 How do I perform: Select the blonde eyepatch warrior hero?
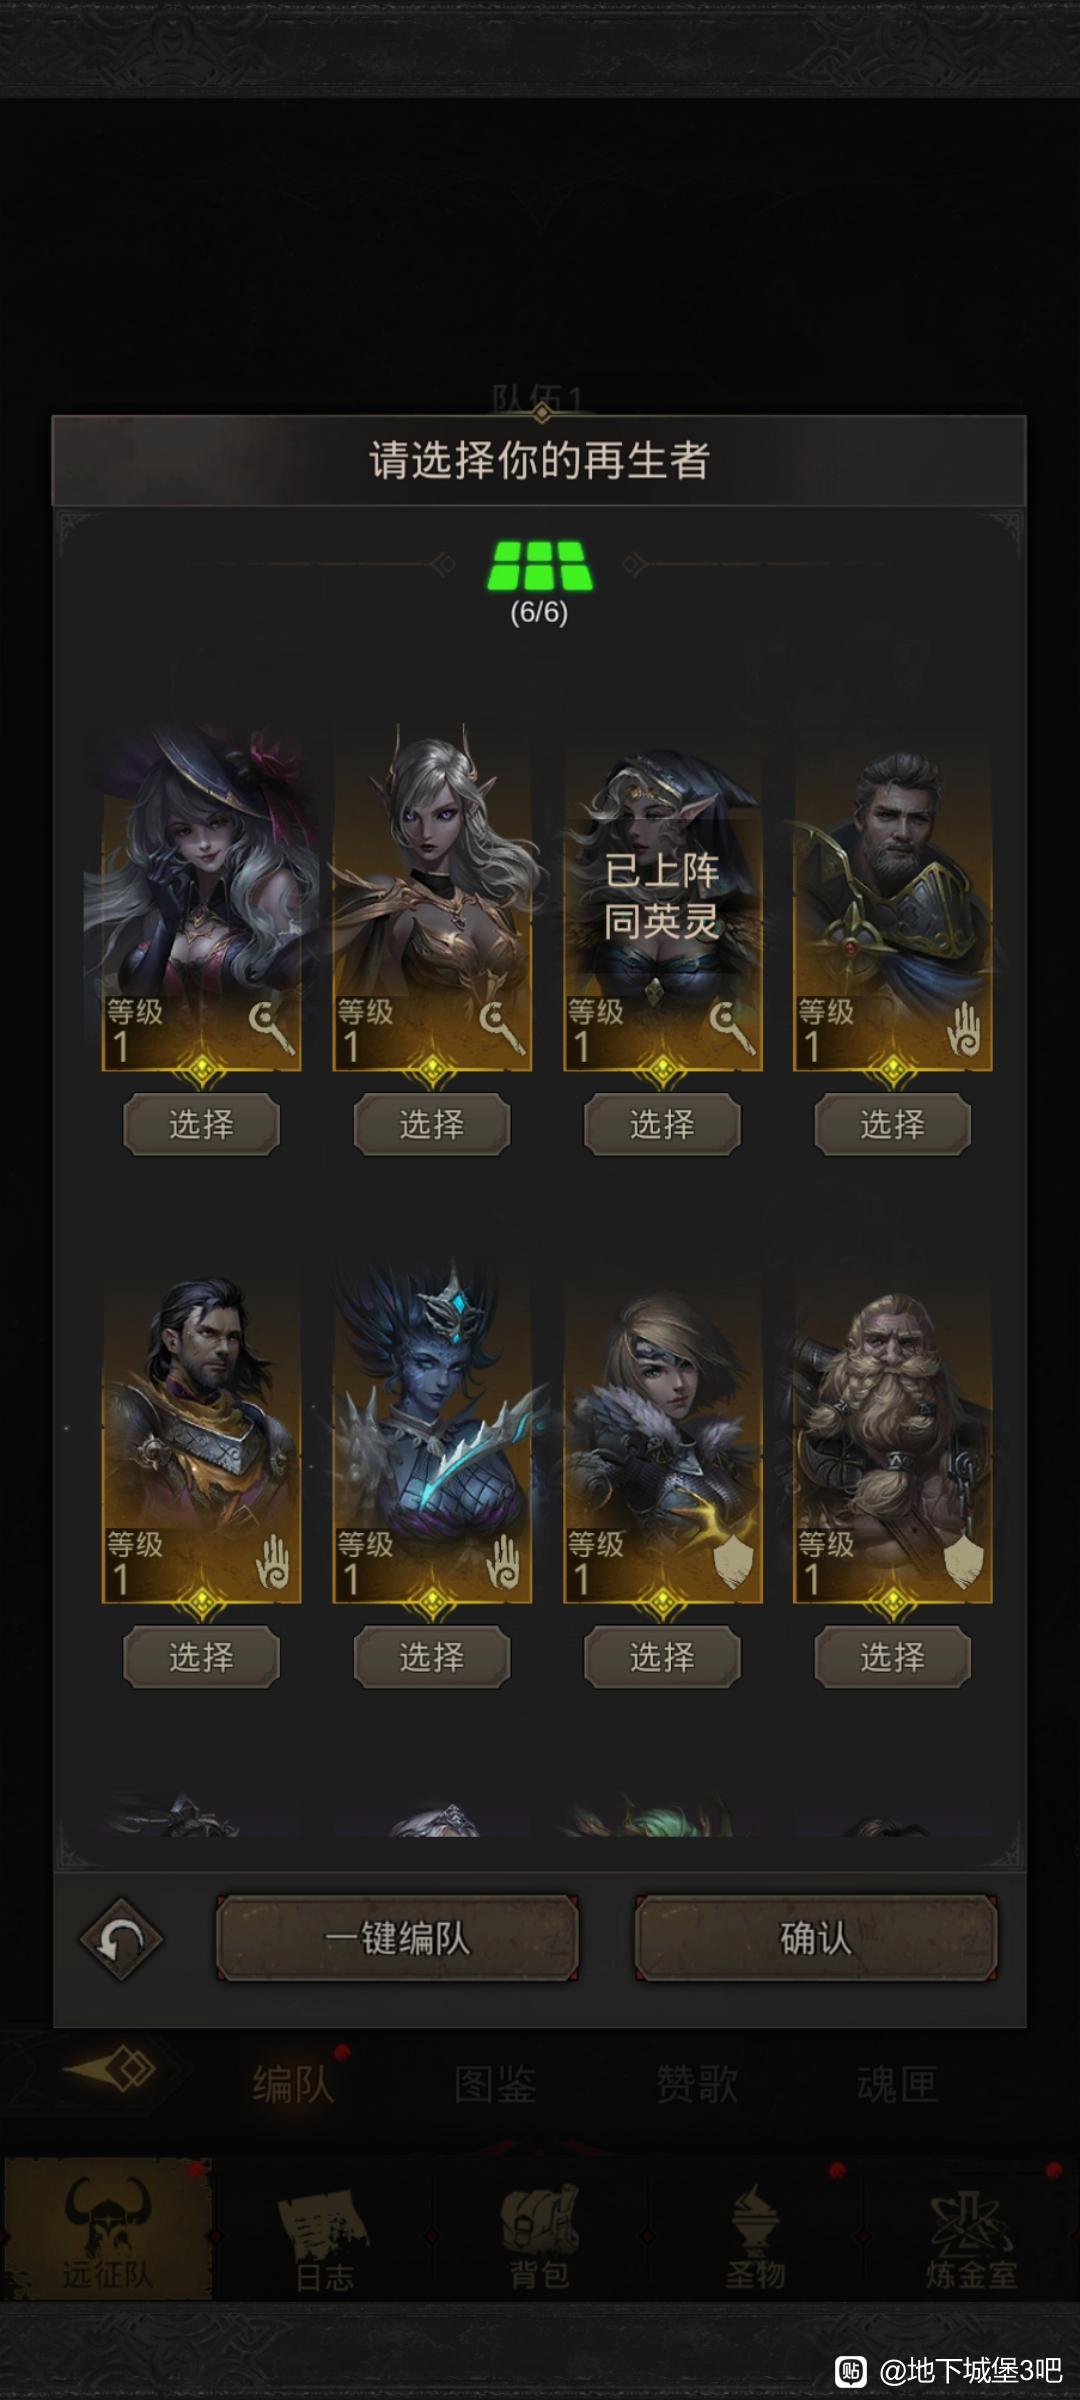[x=662, y=1657]
